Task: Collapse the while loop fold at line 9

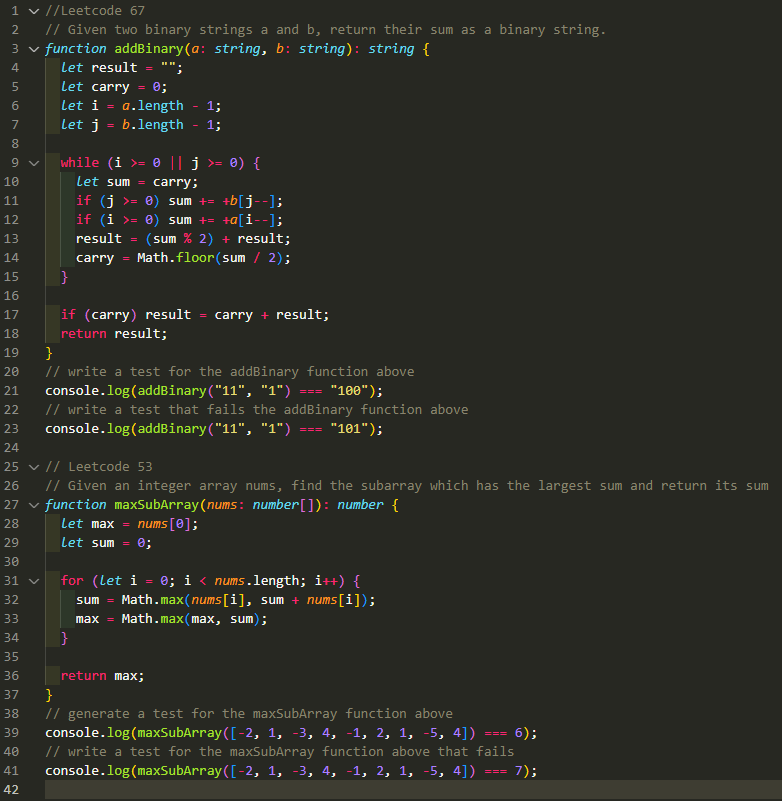Action: coord(34,163)
